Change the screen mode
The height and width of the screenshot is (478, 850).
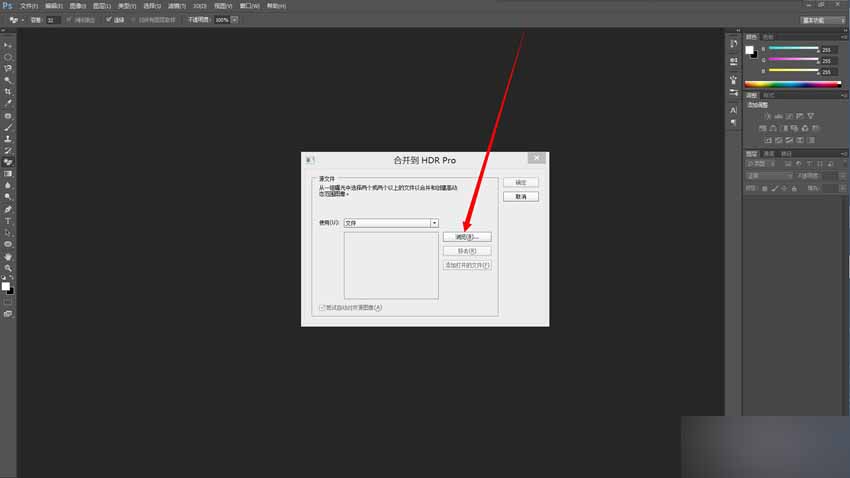coord(8,314)
